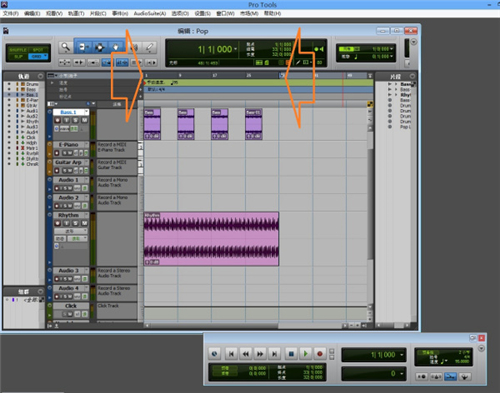Viewport: 500px width, 393px height.
Task: Open main counter format dropdown arrow
Action: pos(235,49)
